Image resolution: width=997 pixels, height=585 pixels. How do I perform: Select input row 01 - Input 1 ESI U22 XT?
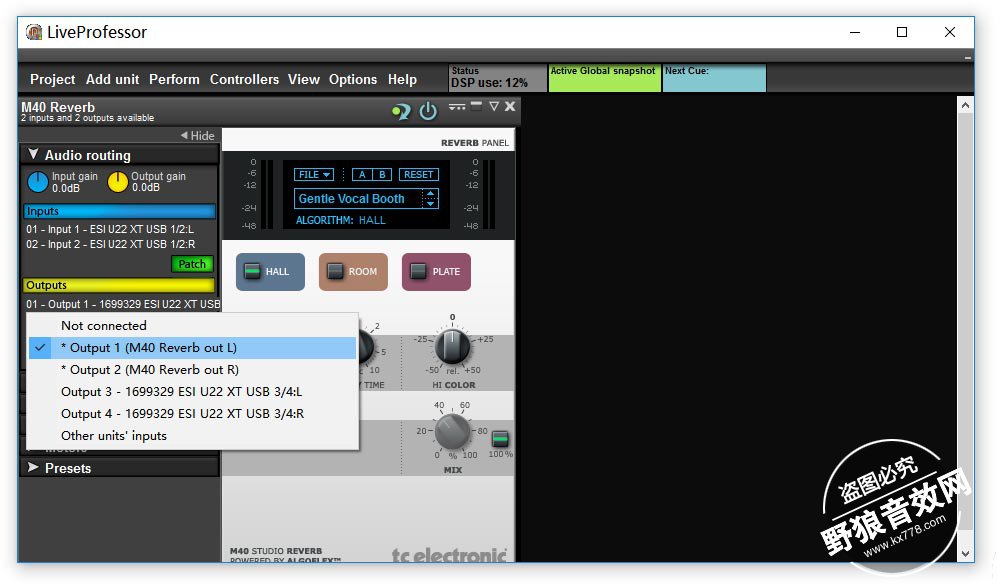click(x=110, y=229)
